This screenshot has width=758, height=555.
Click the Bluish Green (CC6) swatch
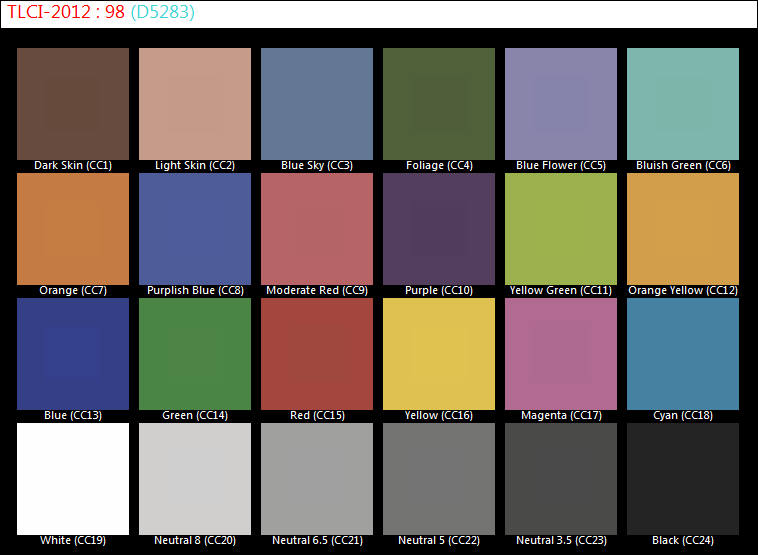(683, 103)
